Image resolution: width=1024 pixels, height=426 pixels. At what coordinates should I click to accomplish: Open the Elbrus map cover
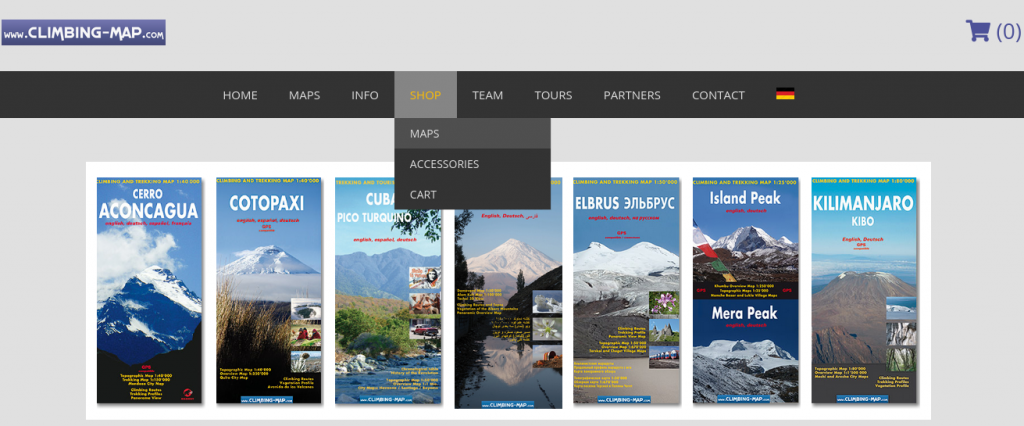(626, 290)
